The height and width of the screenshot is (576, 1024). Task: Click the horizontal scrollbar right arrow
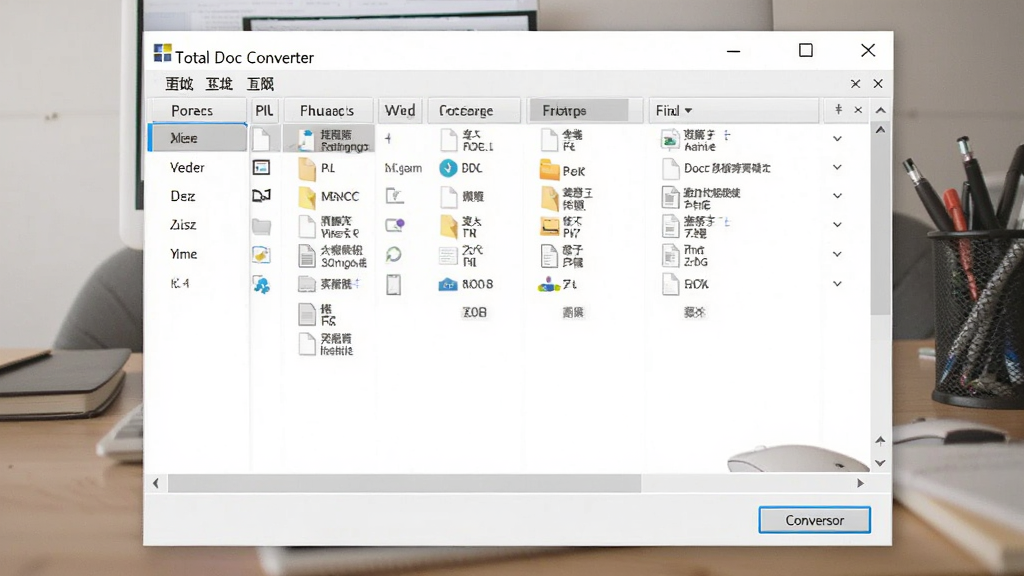point(860,483)
